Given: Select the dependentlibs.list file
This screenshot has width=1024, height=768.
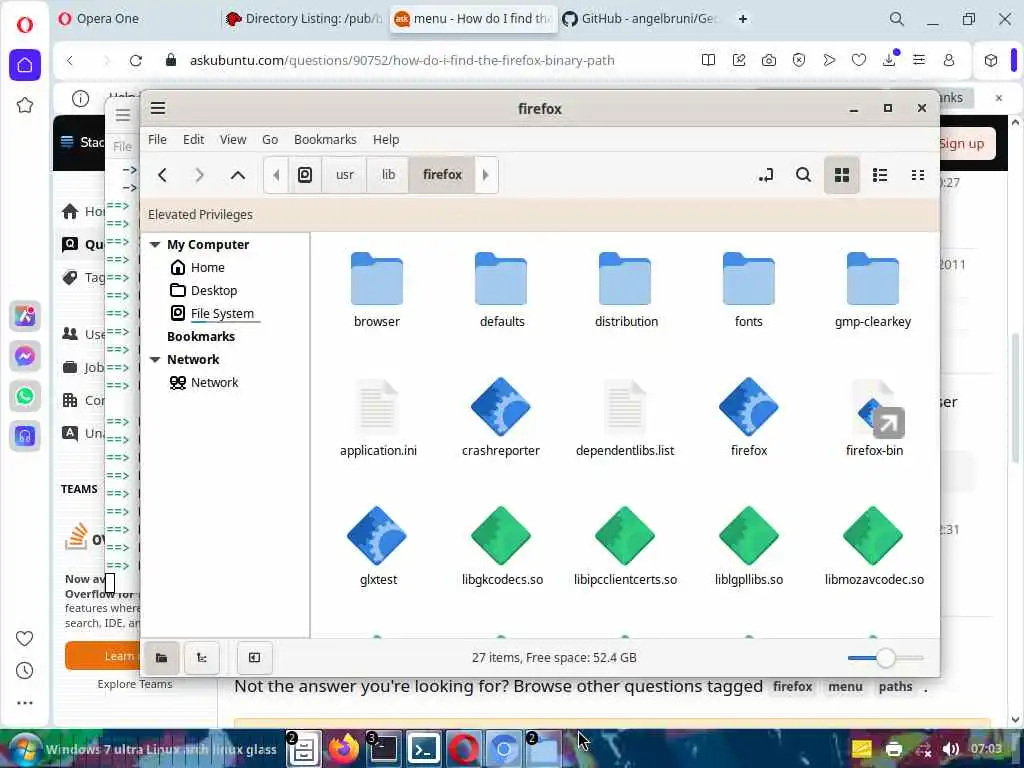Looking at the screenshot, I should click(625, 418).
